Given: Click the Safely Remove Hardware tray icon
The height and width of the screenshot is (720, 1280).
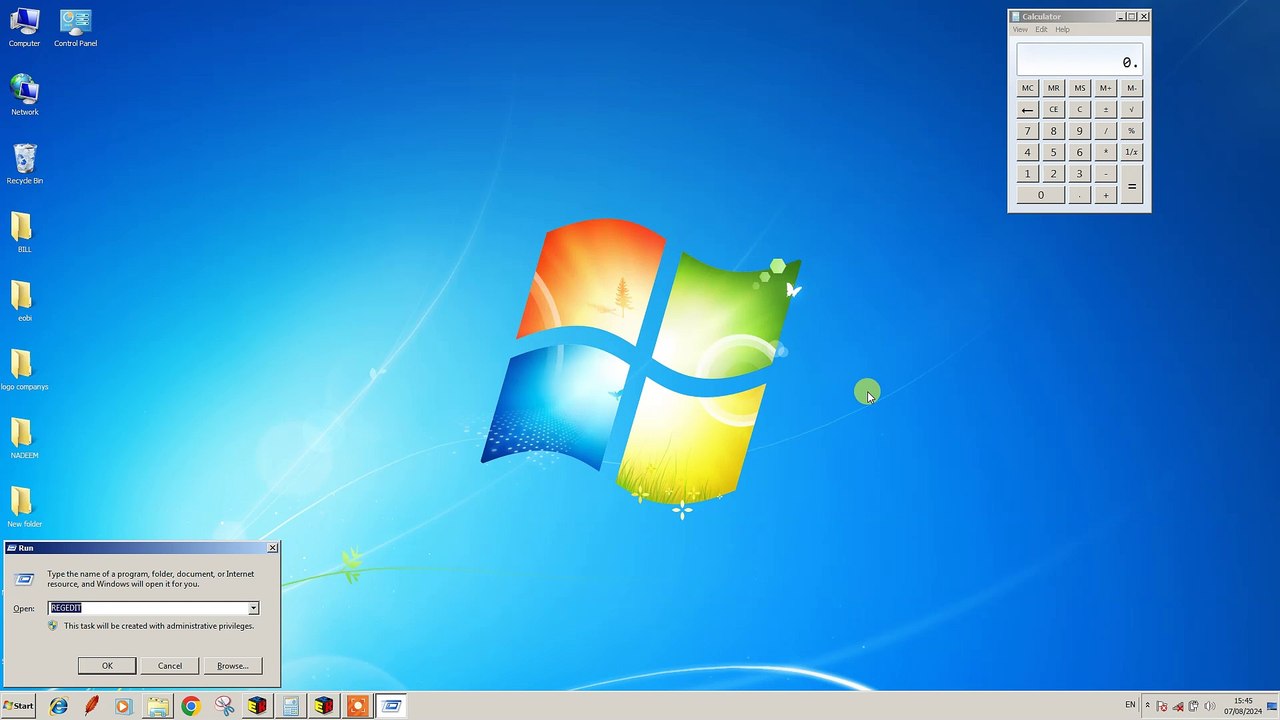Looking at the screenshot, I should pos(1193,706).
